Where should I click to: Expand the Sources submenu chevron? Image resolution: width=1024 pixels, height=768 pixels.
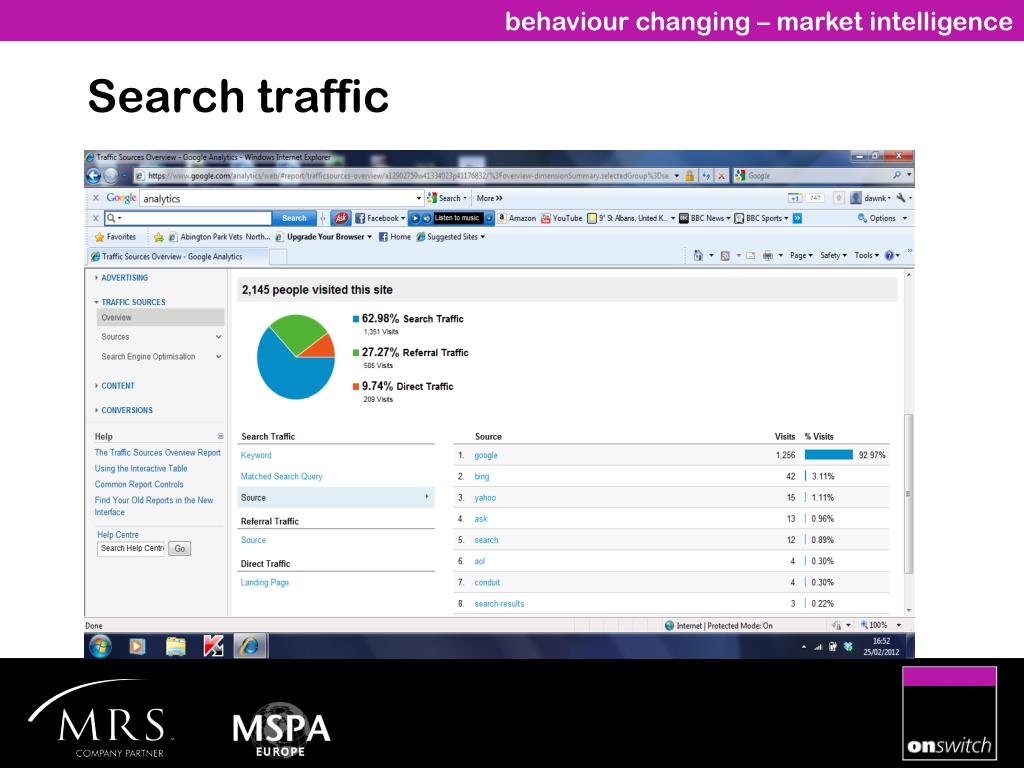[219, 337]
